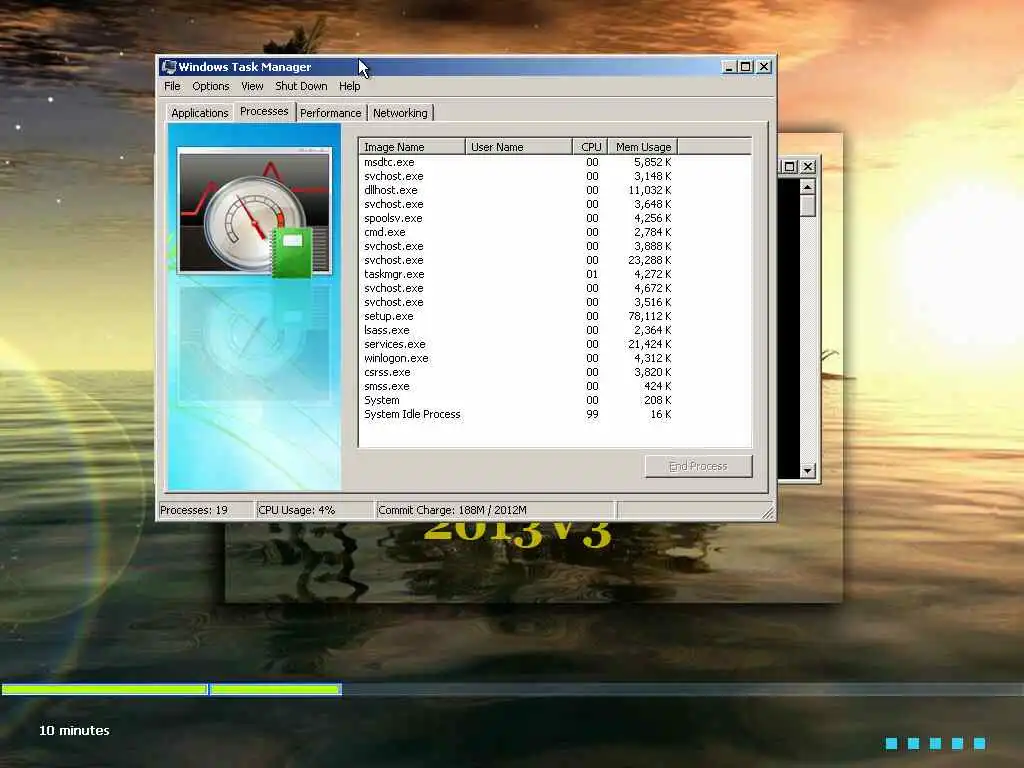Screen dimensions: 1024x768
Task: Select the spoolsv.exe process
Action: 392,218
